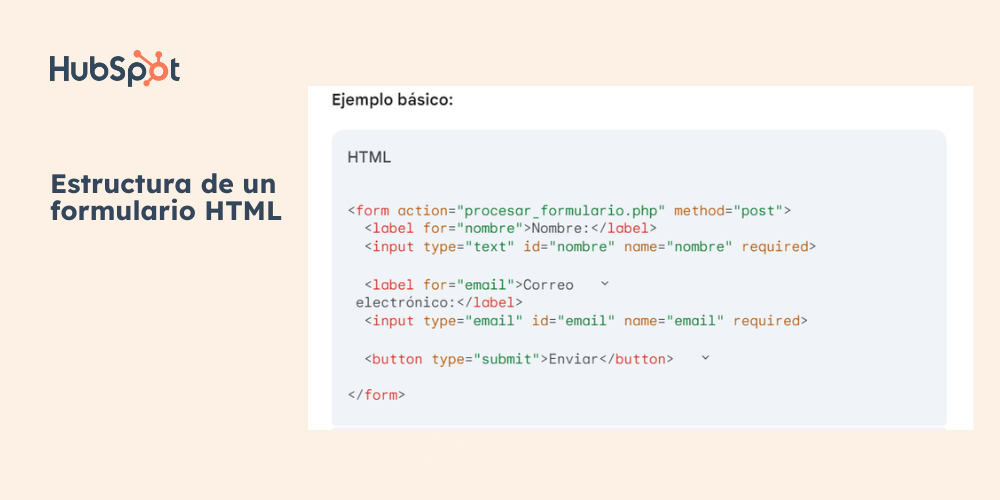Click the required attribute on nombre input
The width and height of the screenshot is (1000, 500).
pyautogui.click(x=775, y=246)
